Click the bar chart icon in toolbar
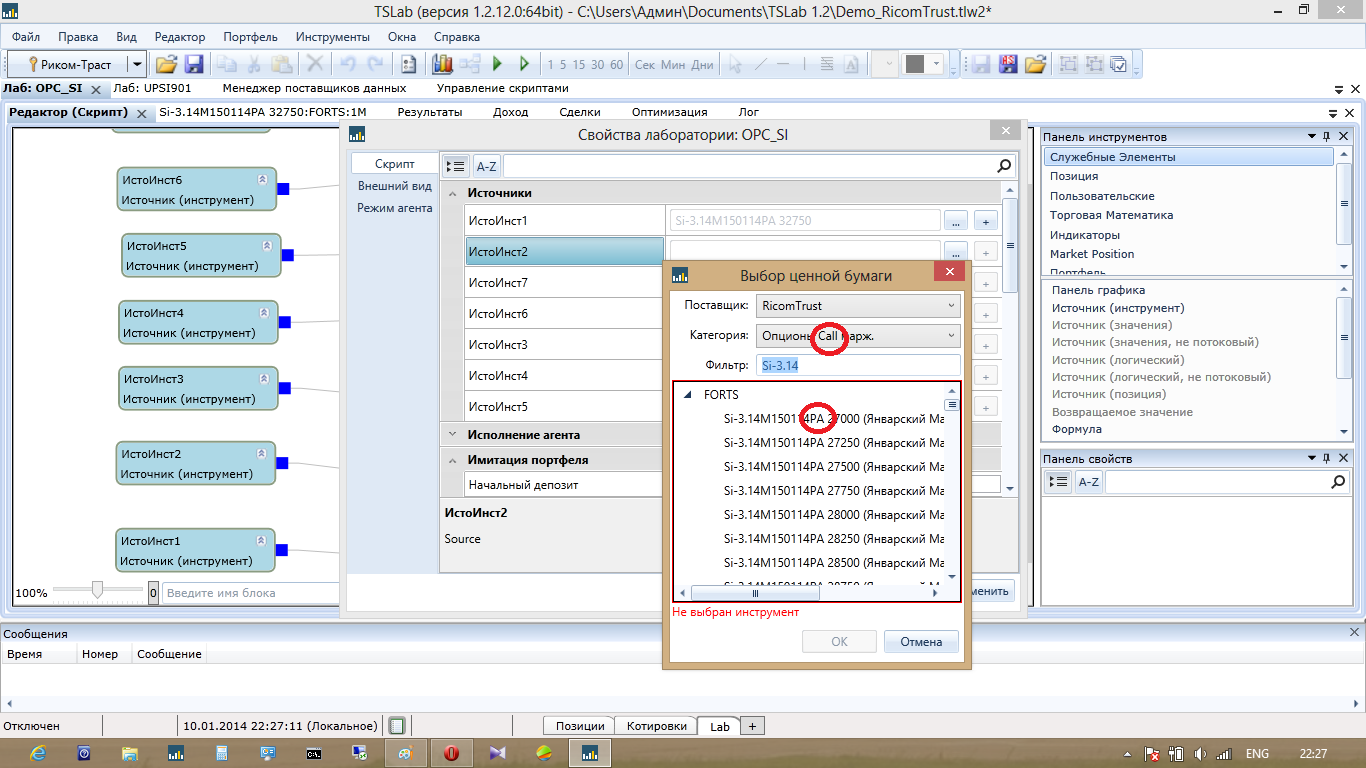Screen dimensions: 1366x768 coord(442,64)
